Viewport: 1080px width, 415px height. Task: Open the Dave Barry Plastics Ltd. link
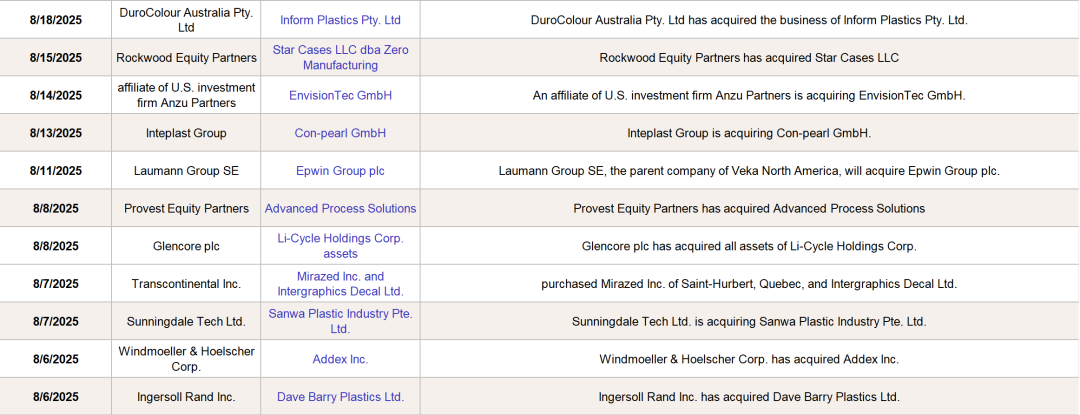[x=340, y=397]
